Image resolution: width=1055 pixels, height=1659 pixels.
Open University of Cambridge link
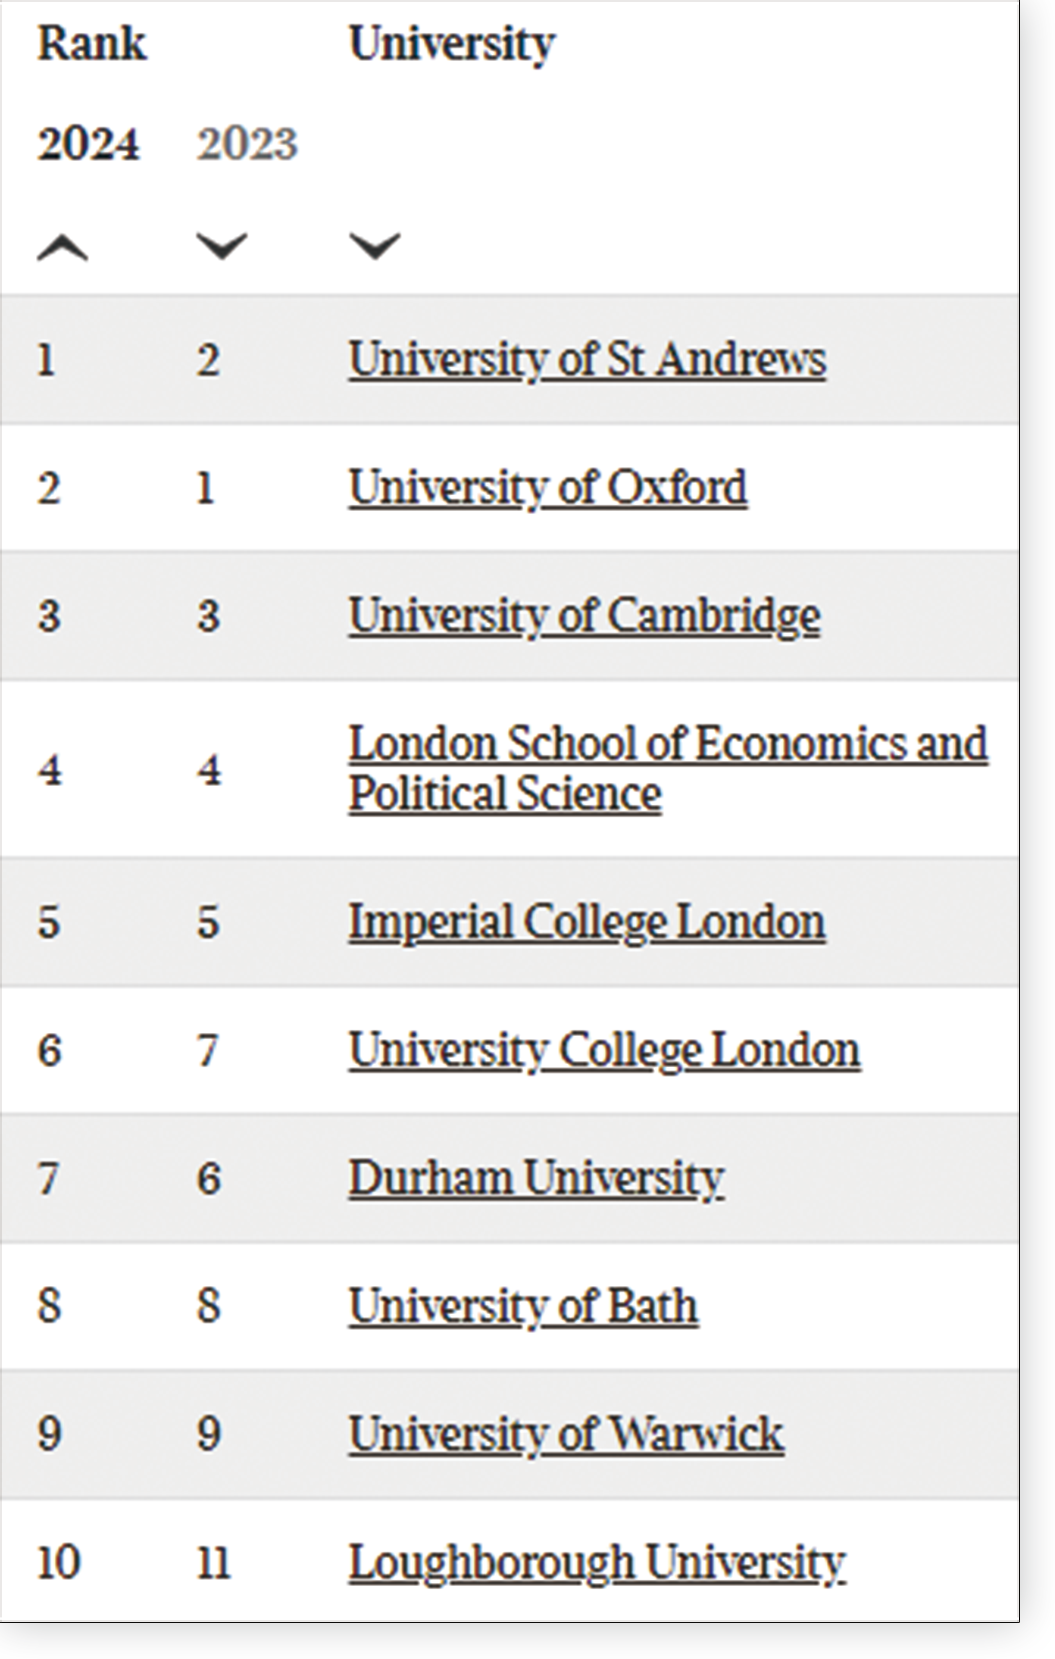coord(584,616)
